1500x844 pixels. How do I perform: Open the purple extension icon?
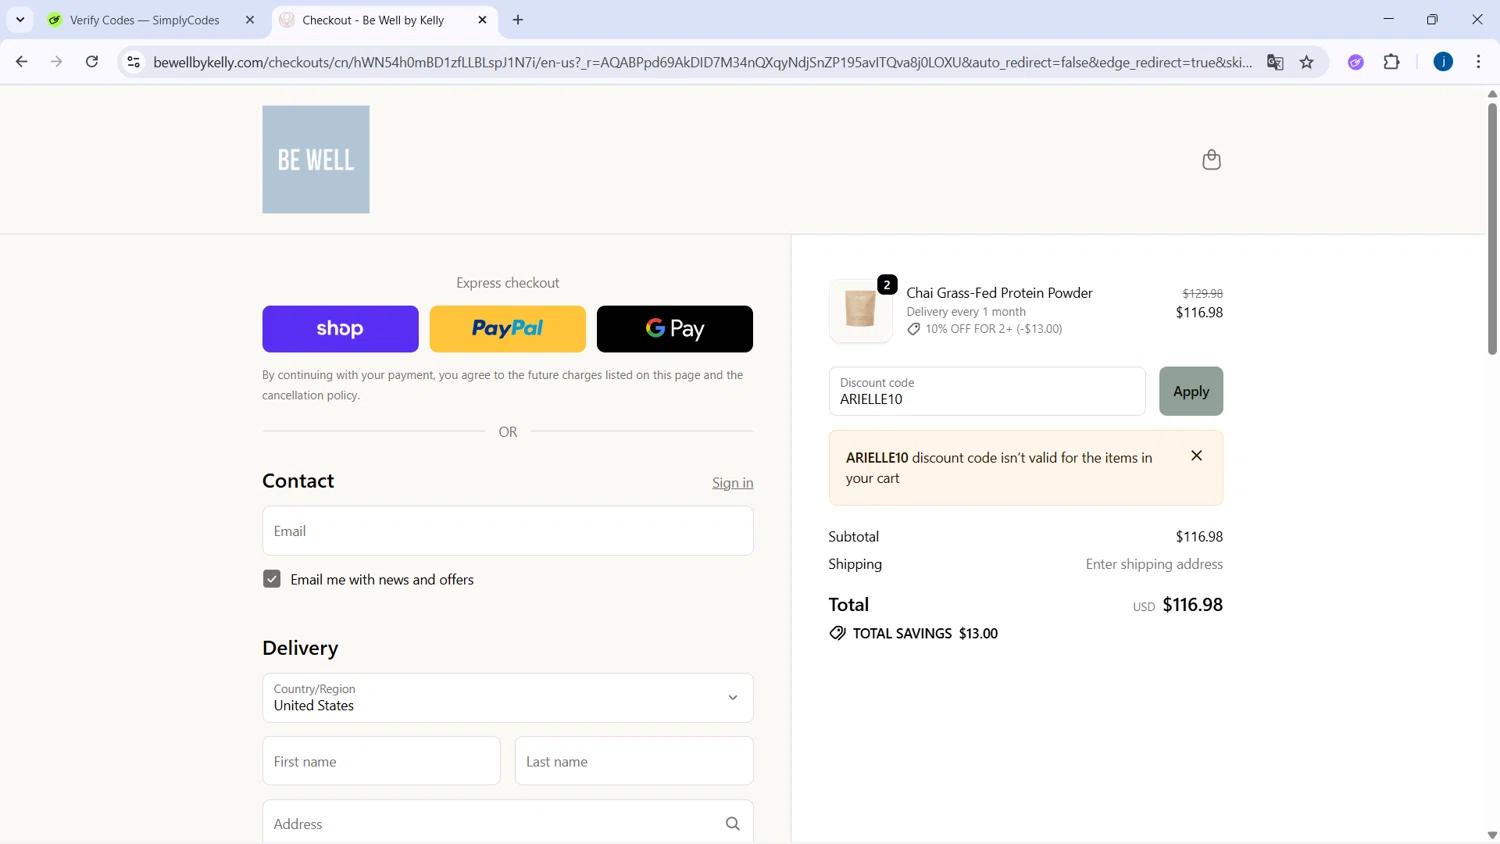(x=1356, y=62)
